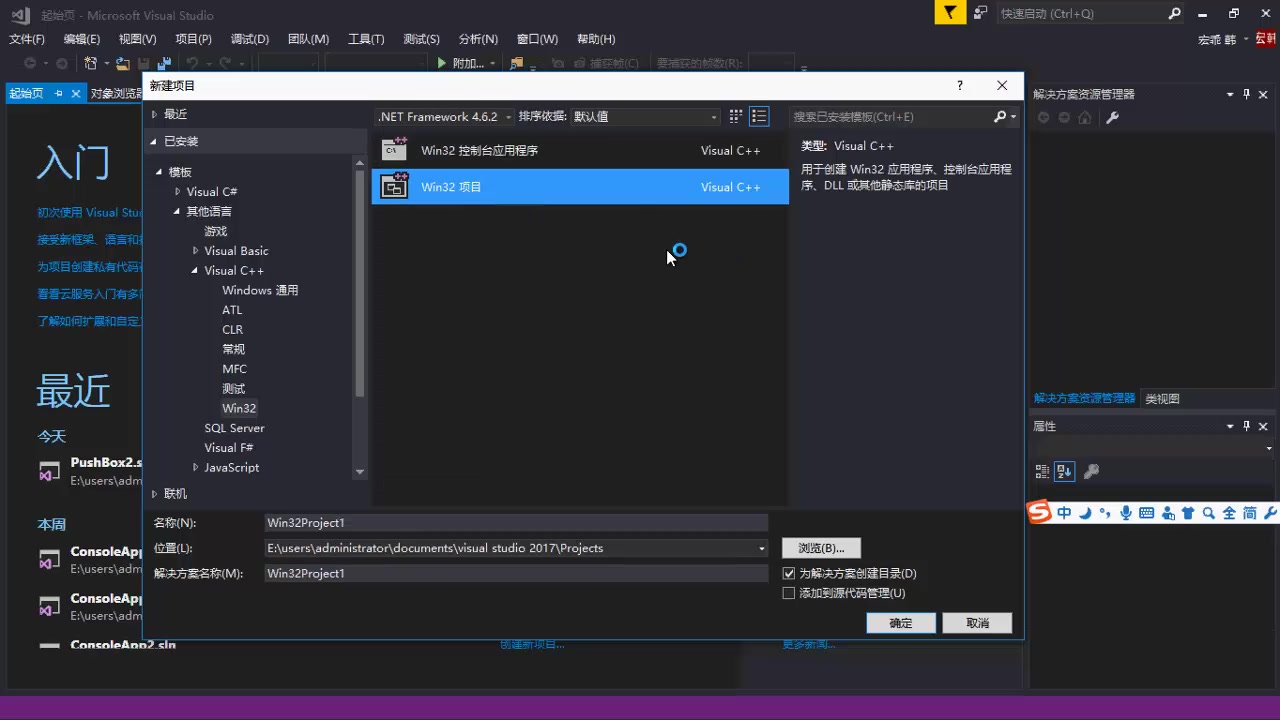Switch templates to medium list view
This screenshot has height=720, width=1280.
click(x=760, y=117)
